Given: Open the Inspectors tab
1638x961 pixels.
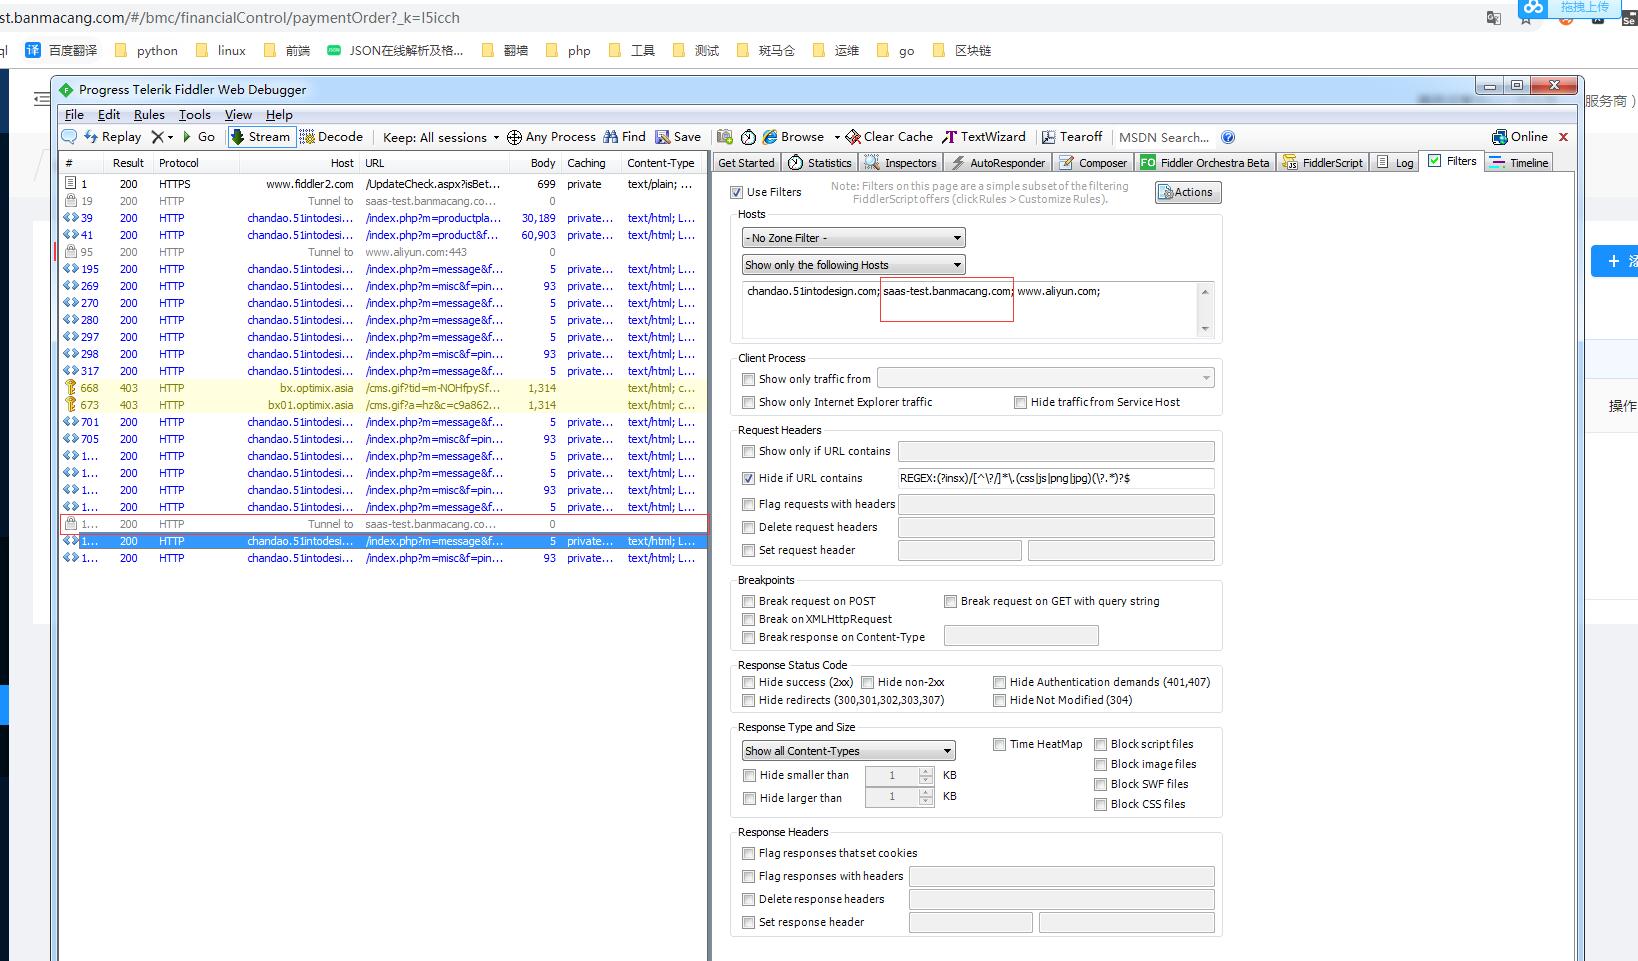Looking at the screenshot, I should coord(900,163).
